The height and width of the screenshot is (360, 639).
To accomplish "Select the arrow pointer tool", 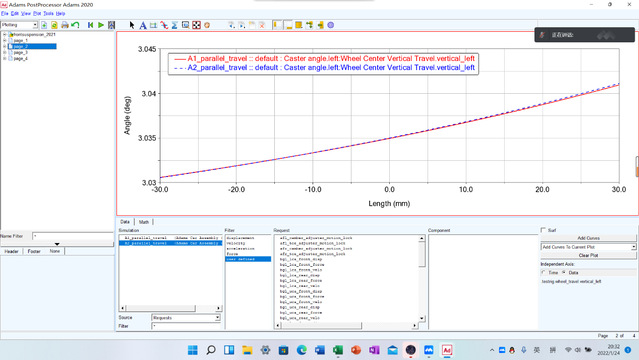I will [x=132, y=25].
